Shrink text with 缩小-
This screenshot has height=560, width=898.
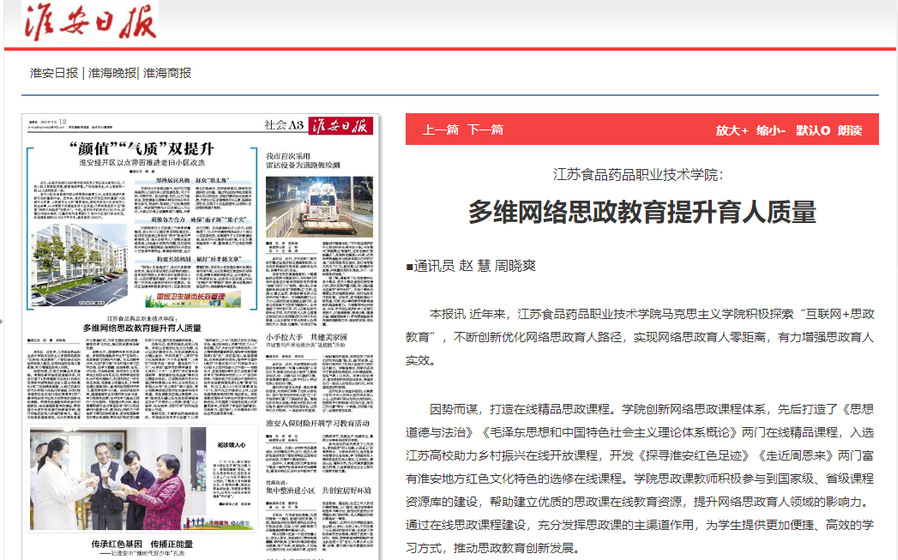click(771, 130)
